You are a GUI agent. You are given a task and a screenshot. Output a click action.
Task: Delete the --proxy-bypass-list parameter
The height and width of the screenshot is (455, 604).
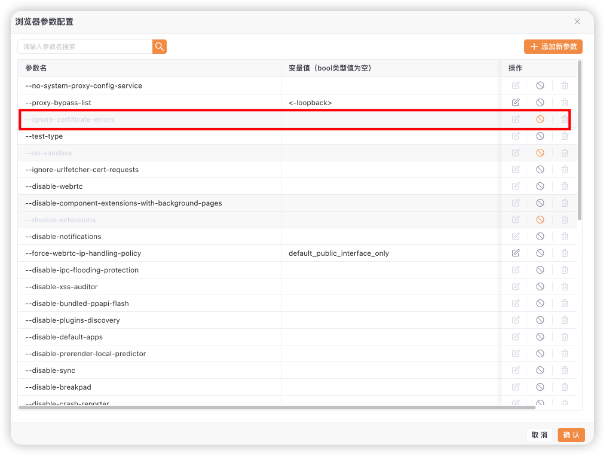(564, 102)
